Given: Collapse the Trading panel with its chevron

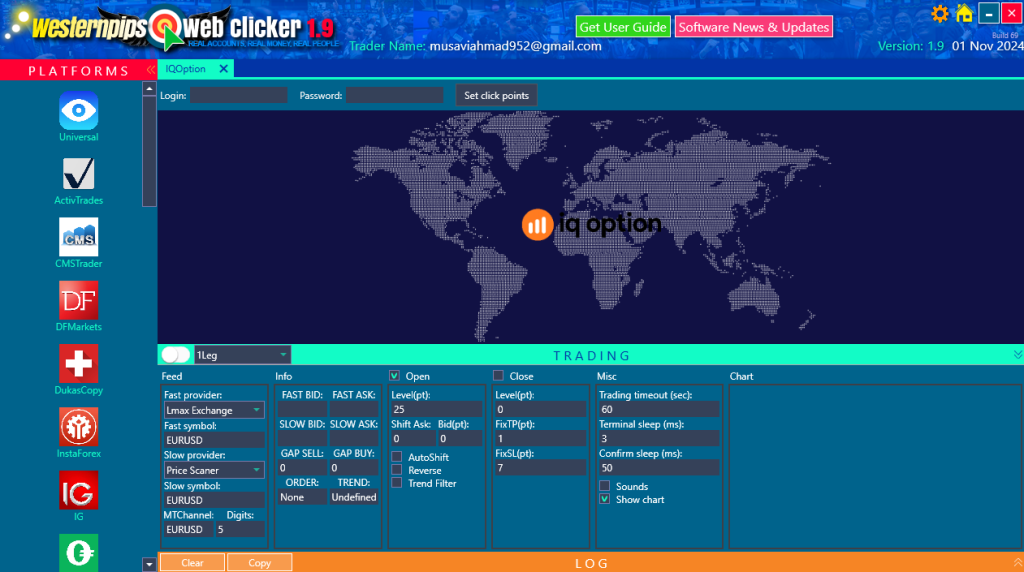Looking at the screenshot, I should click(x=1017, y=355).
